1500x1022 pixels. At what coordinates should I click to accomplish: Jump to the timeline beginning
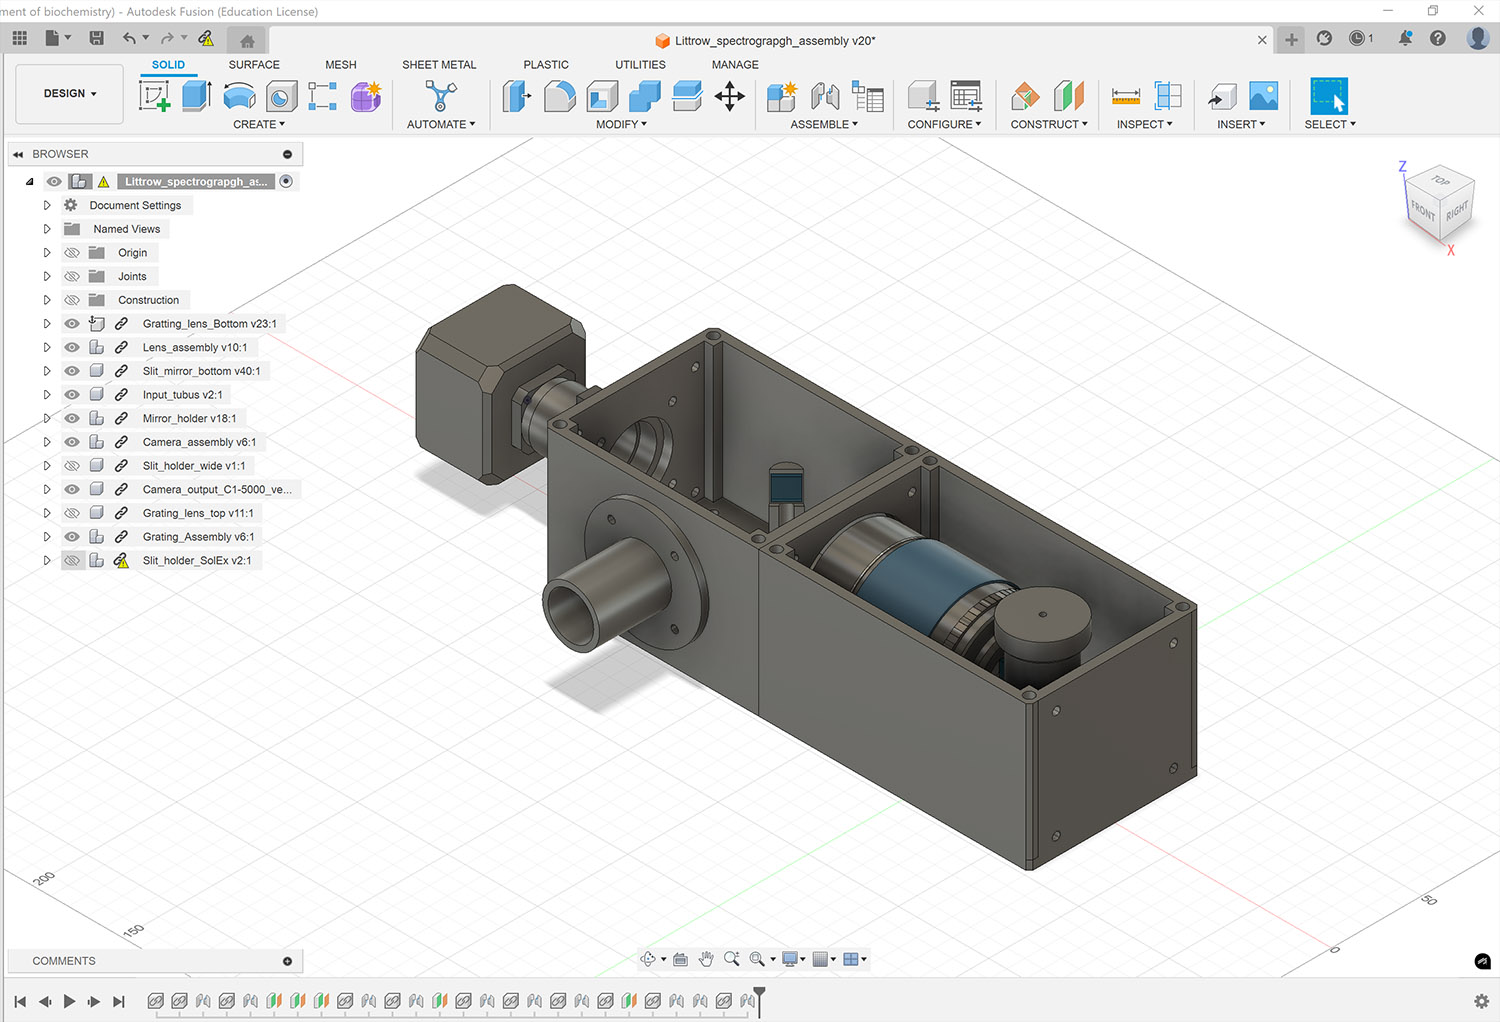pos(20,1001)
